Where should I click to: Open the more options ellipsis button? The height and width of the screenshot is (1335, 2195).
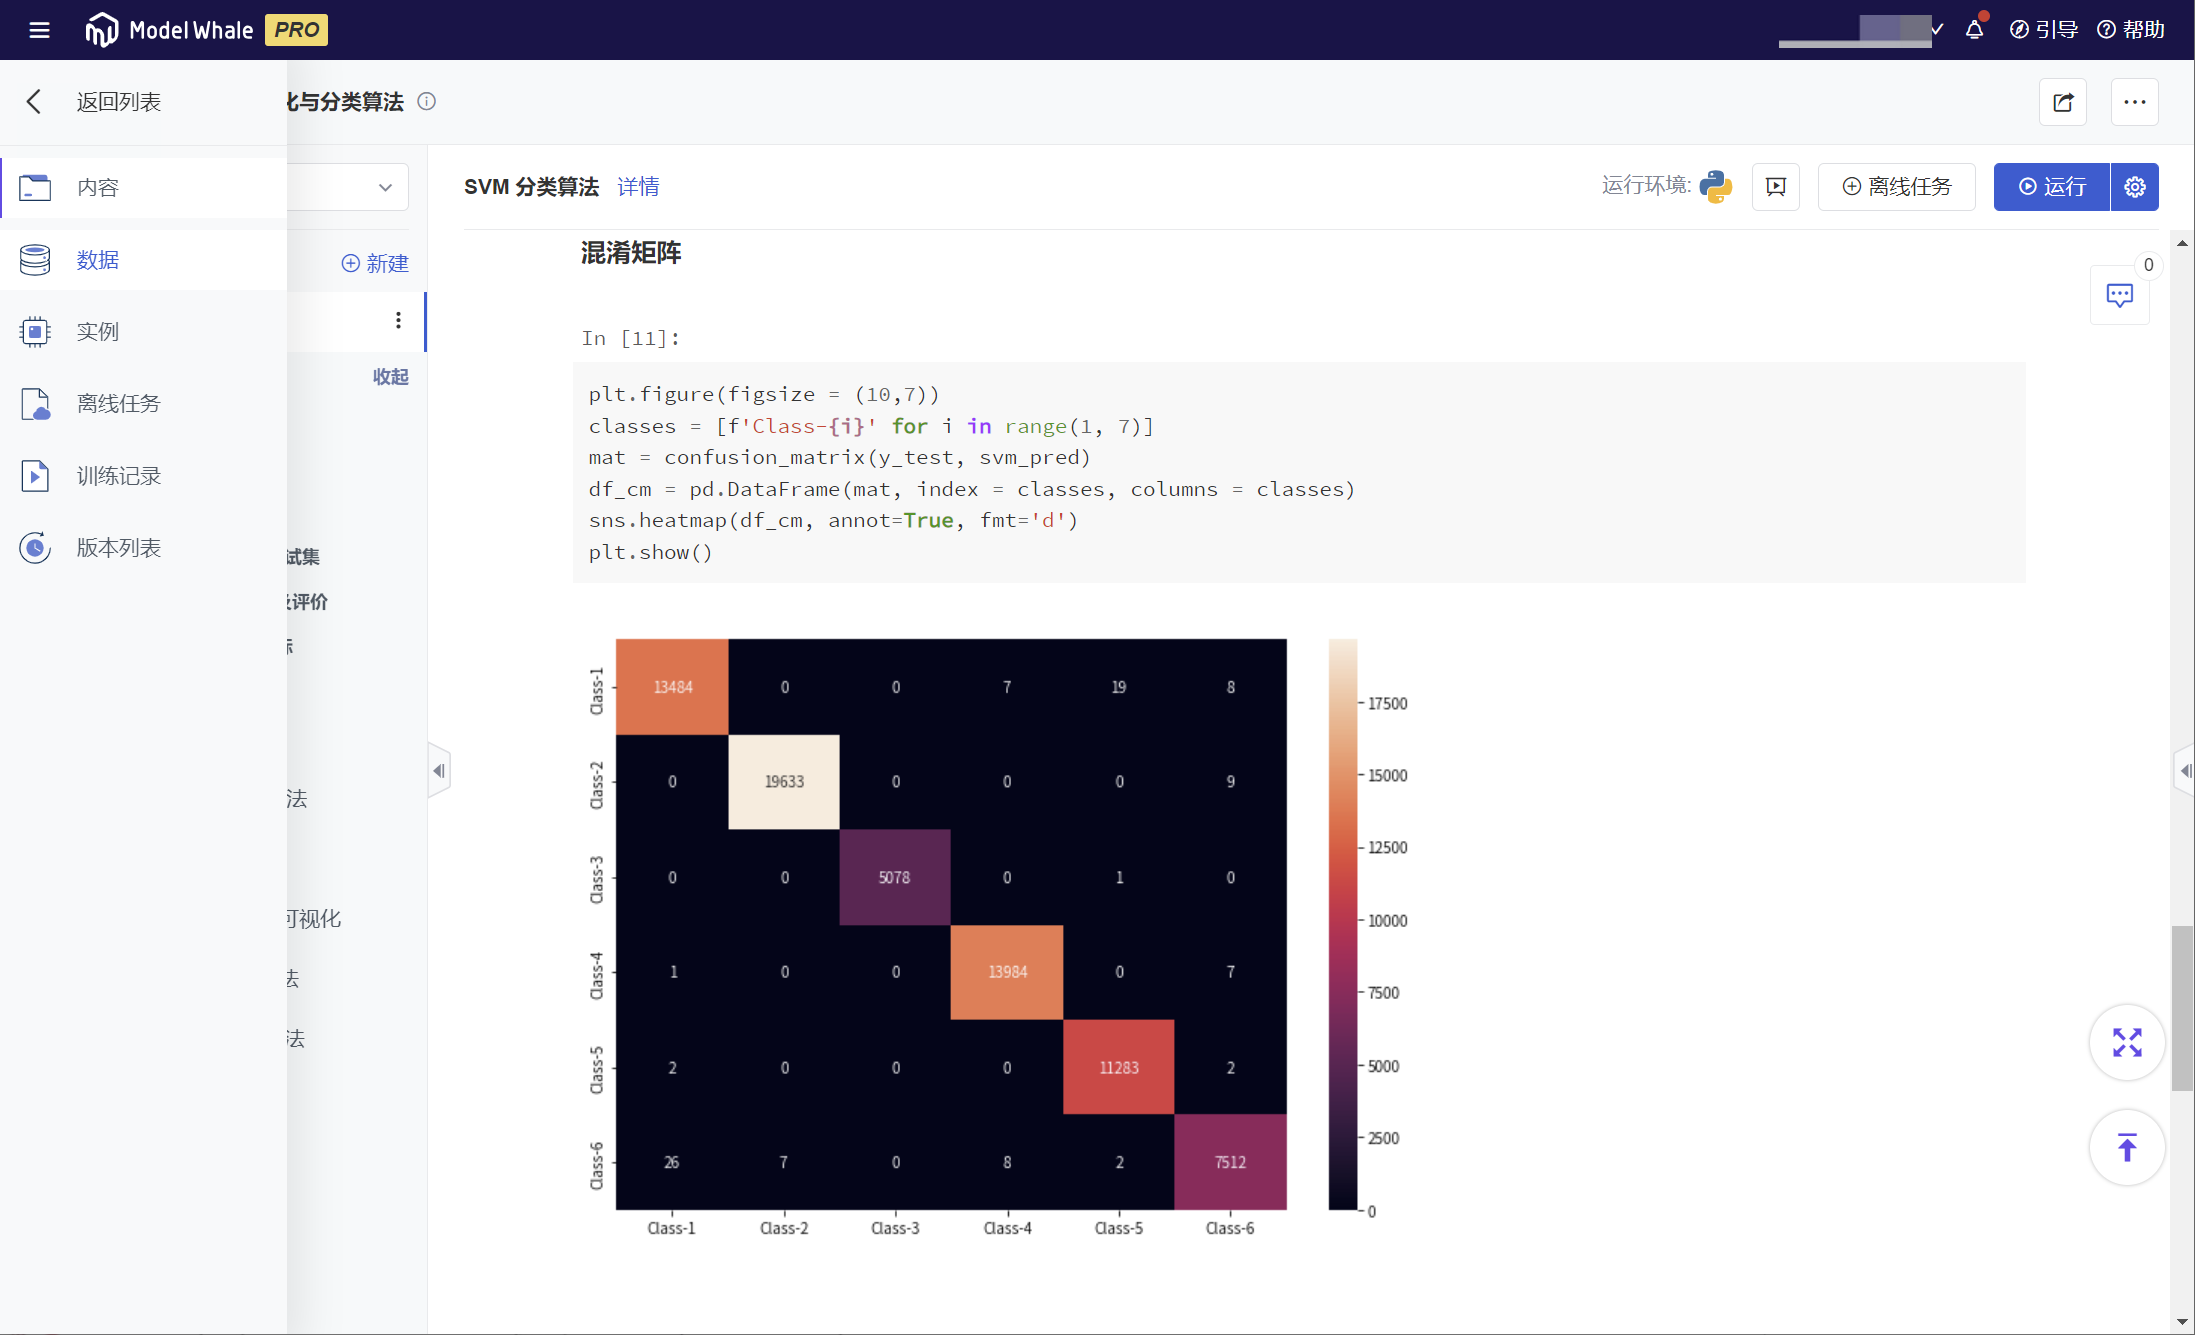(2135, 102)
